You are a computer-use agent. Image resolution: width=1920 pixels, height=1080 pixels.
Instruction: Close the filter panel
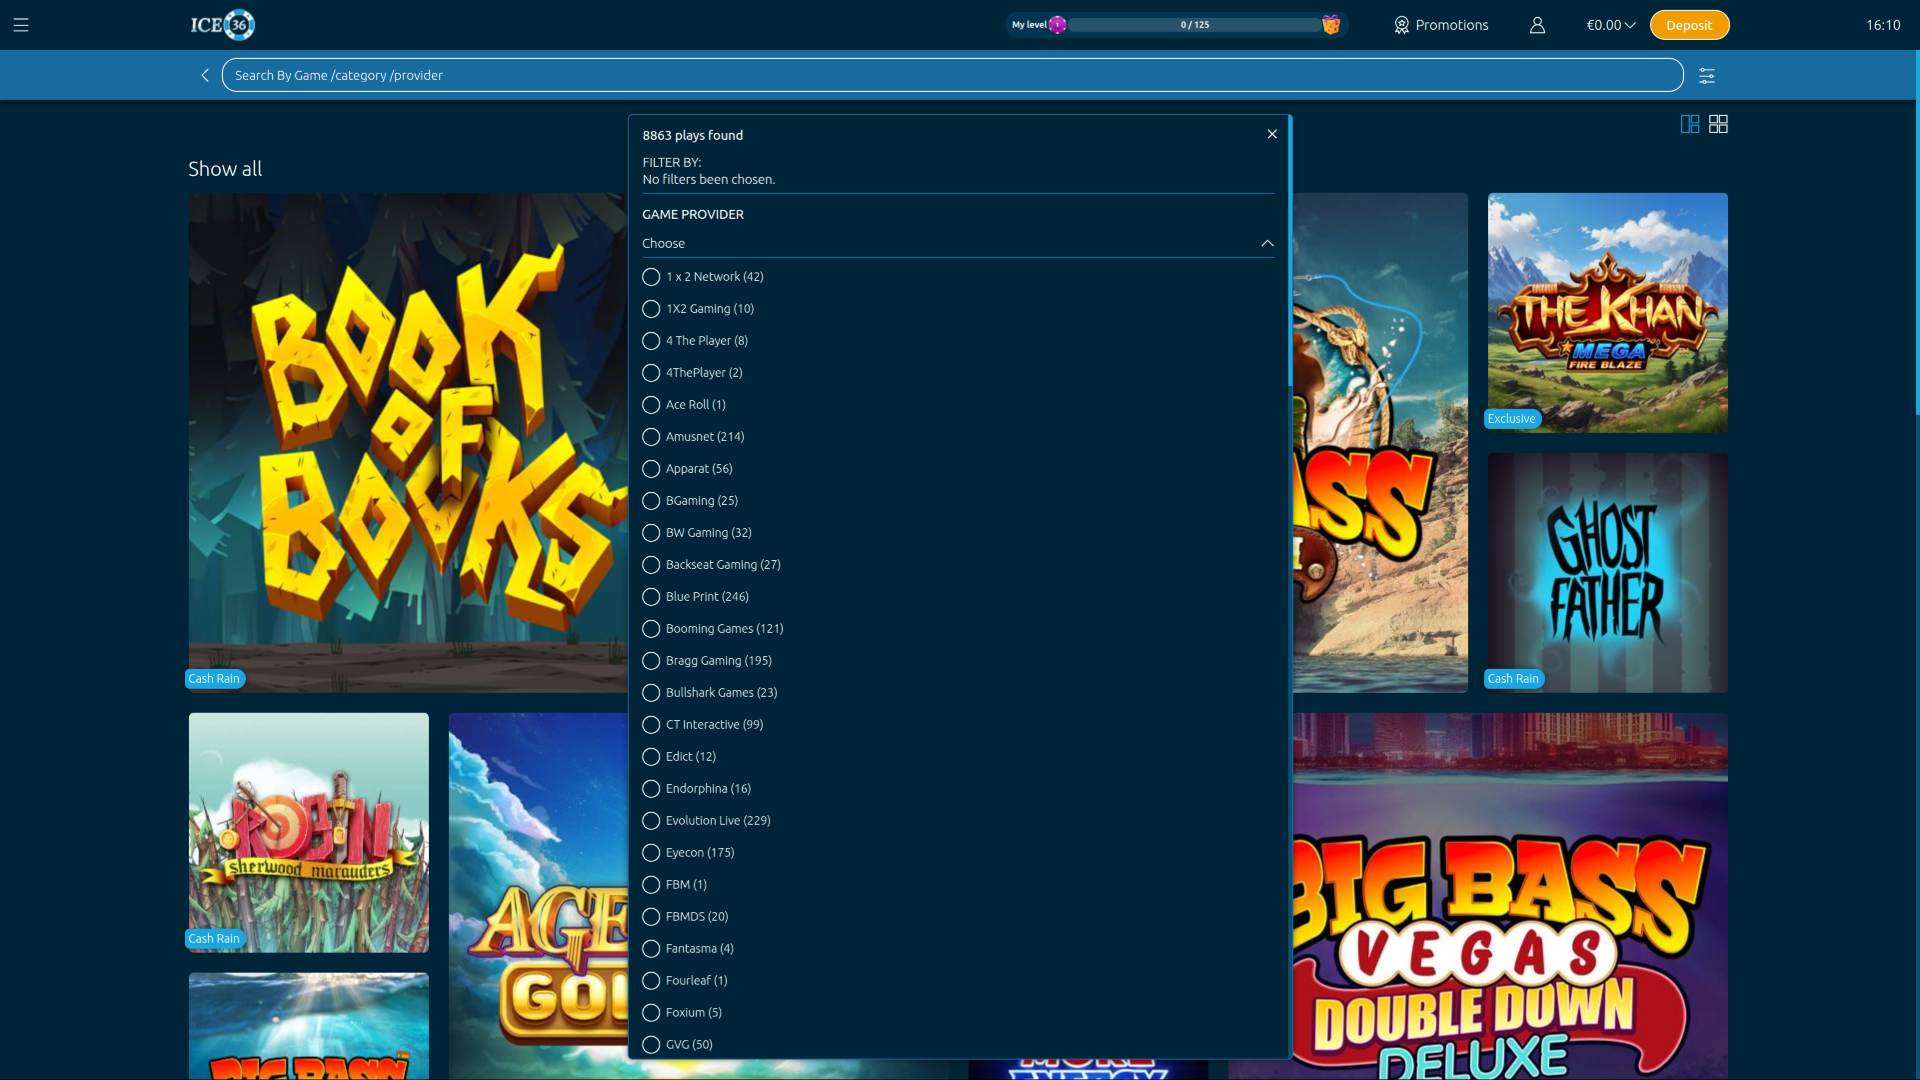click(1272, 134)
